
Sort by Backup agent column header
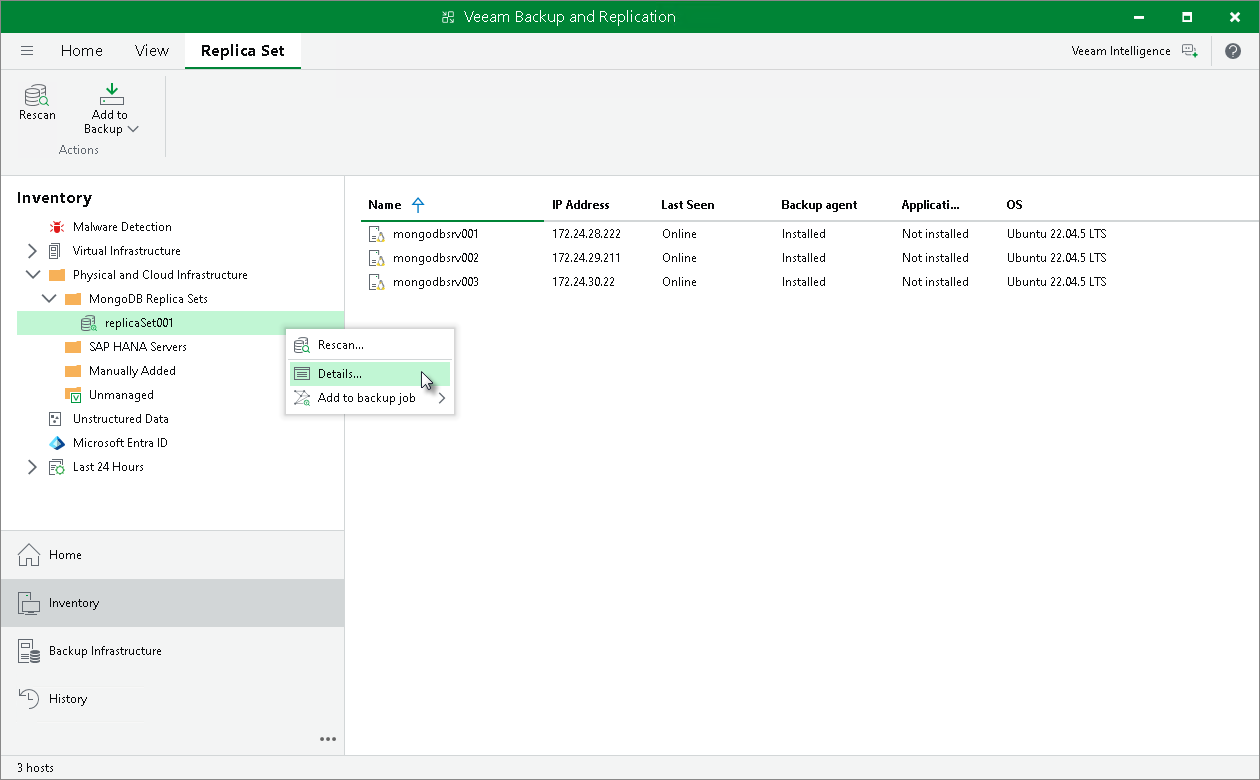pos(819,205)
